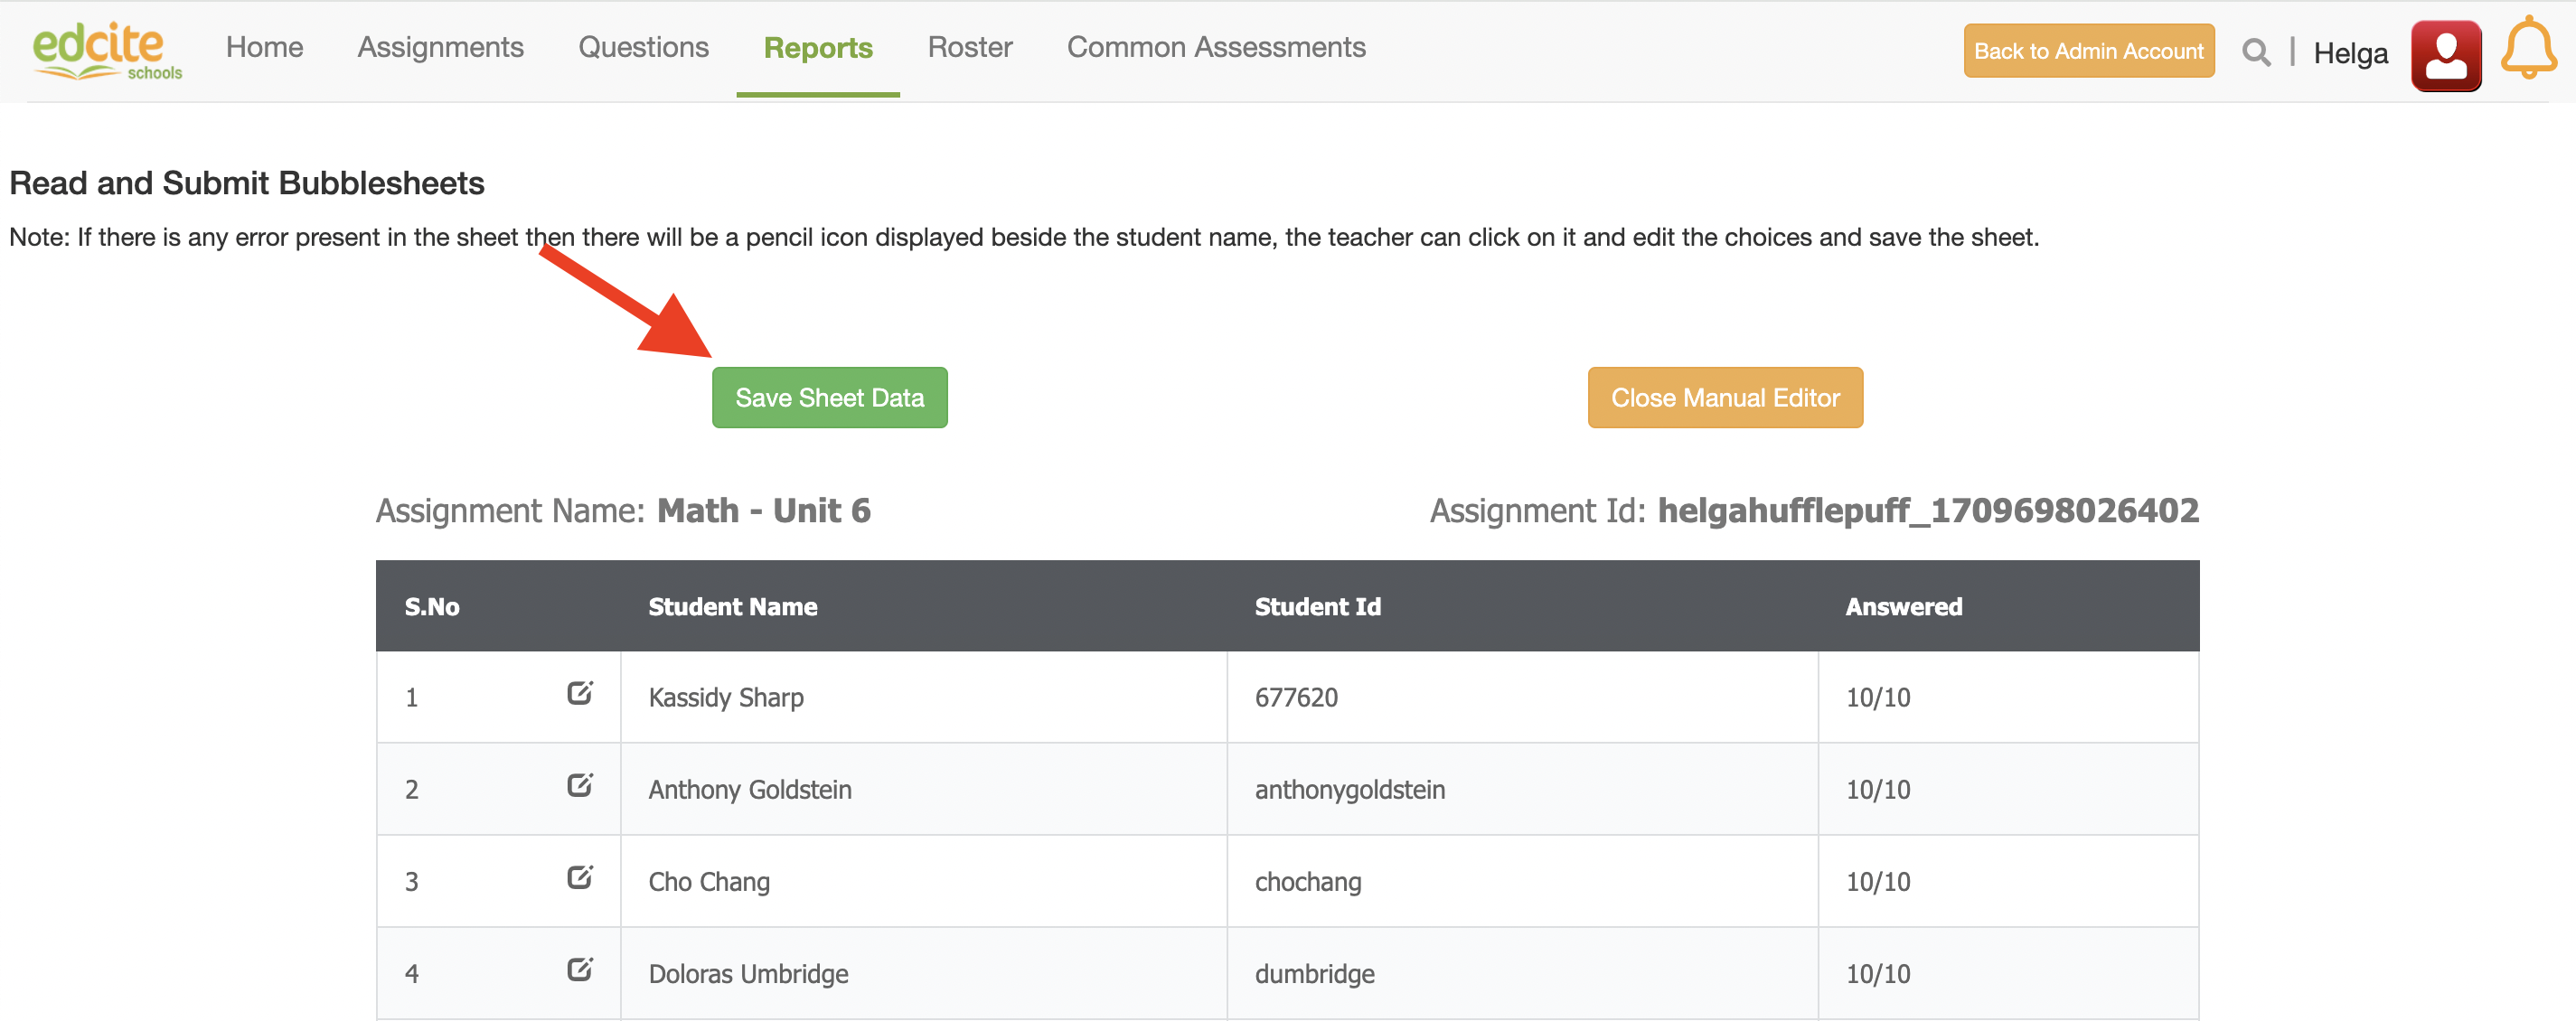This screenshot has height=1021, width=2576.
Task: Click the Edcite Schools logo
Action: point(106,50)
